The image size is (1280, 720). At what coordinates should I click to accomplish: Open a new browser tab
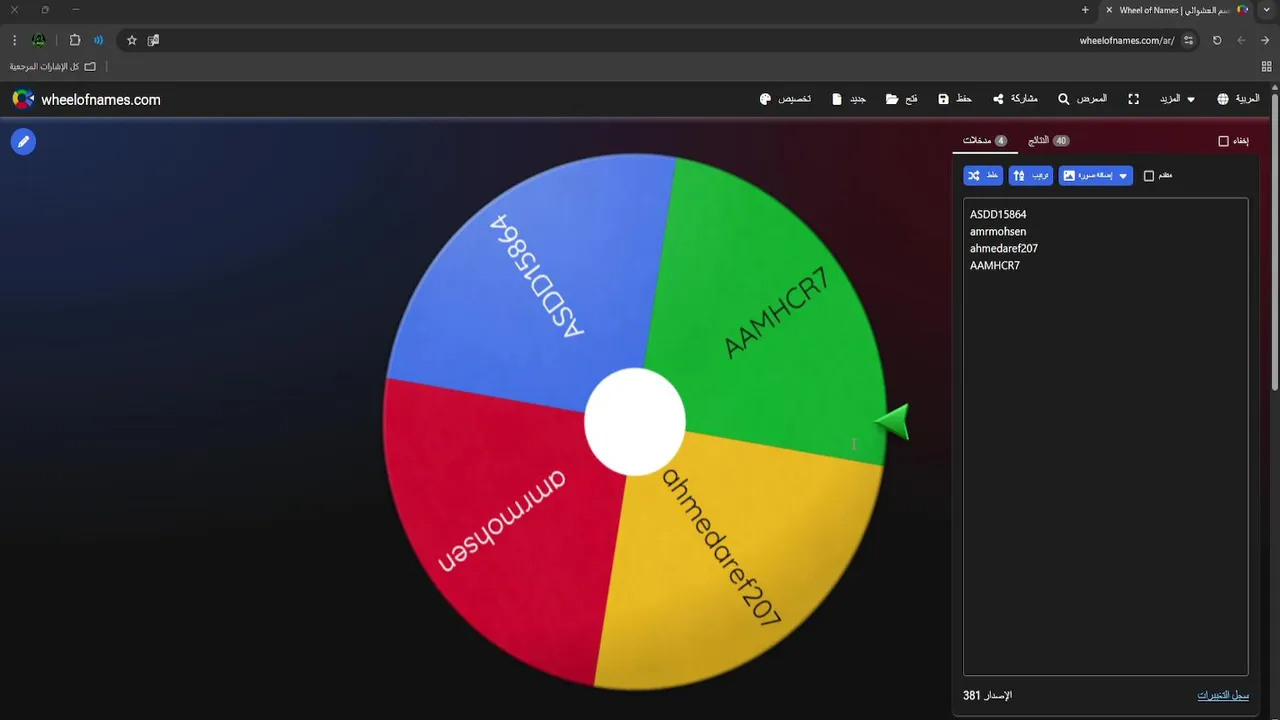[1085, 10]
